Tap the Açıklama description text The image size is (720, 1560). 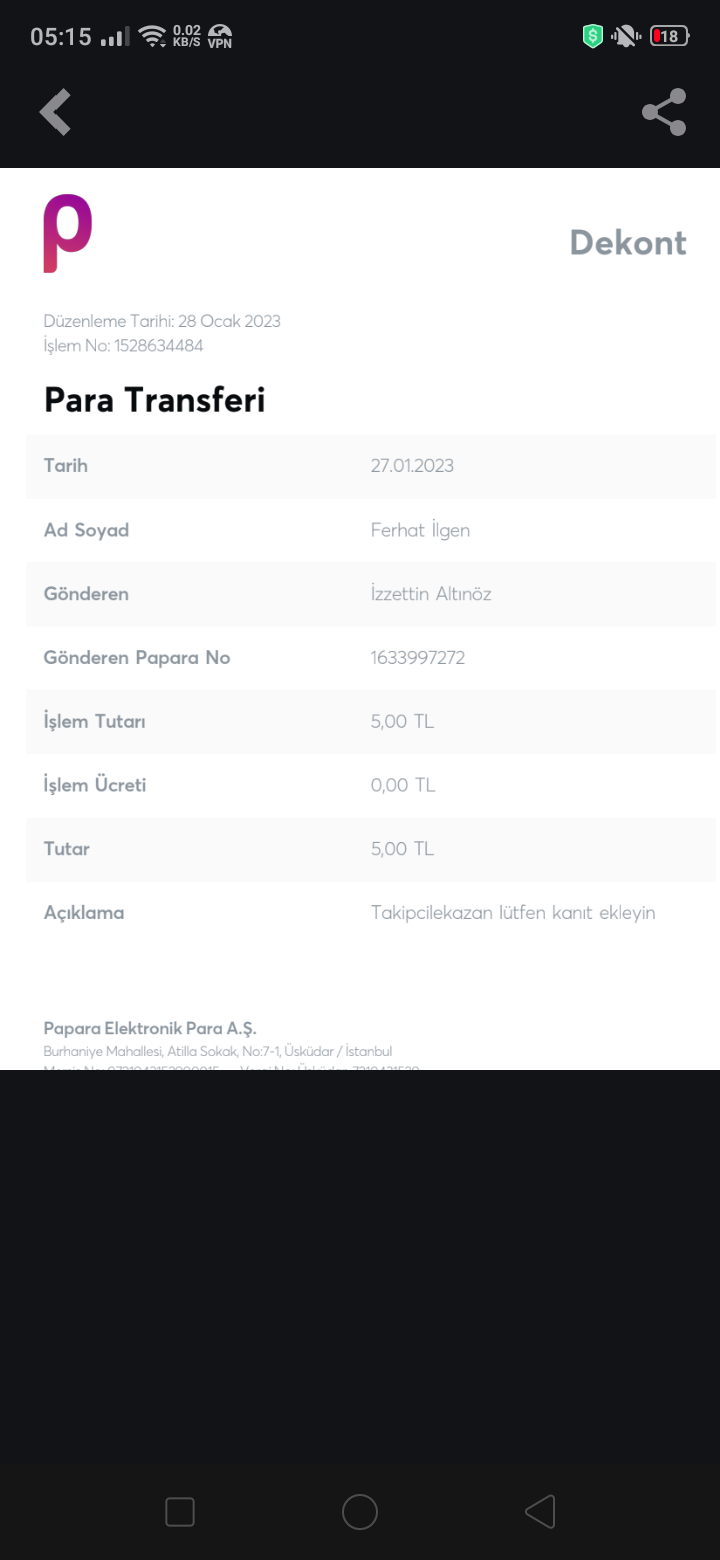[513, 913]
